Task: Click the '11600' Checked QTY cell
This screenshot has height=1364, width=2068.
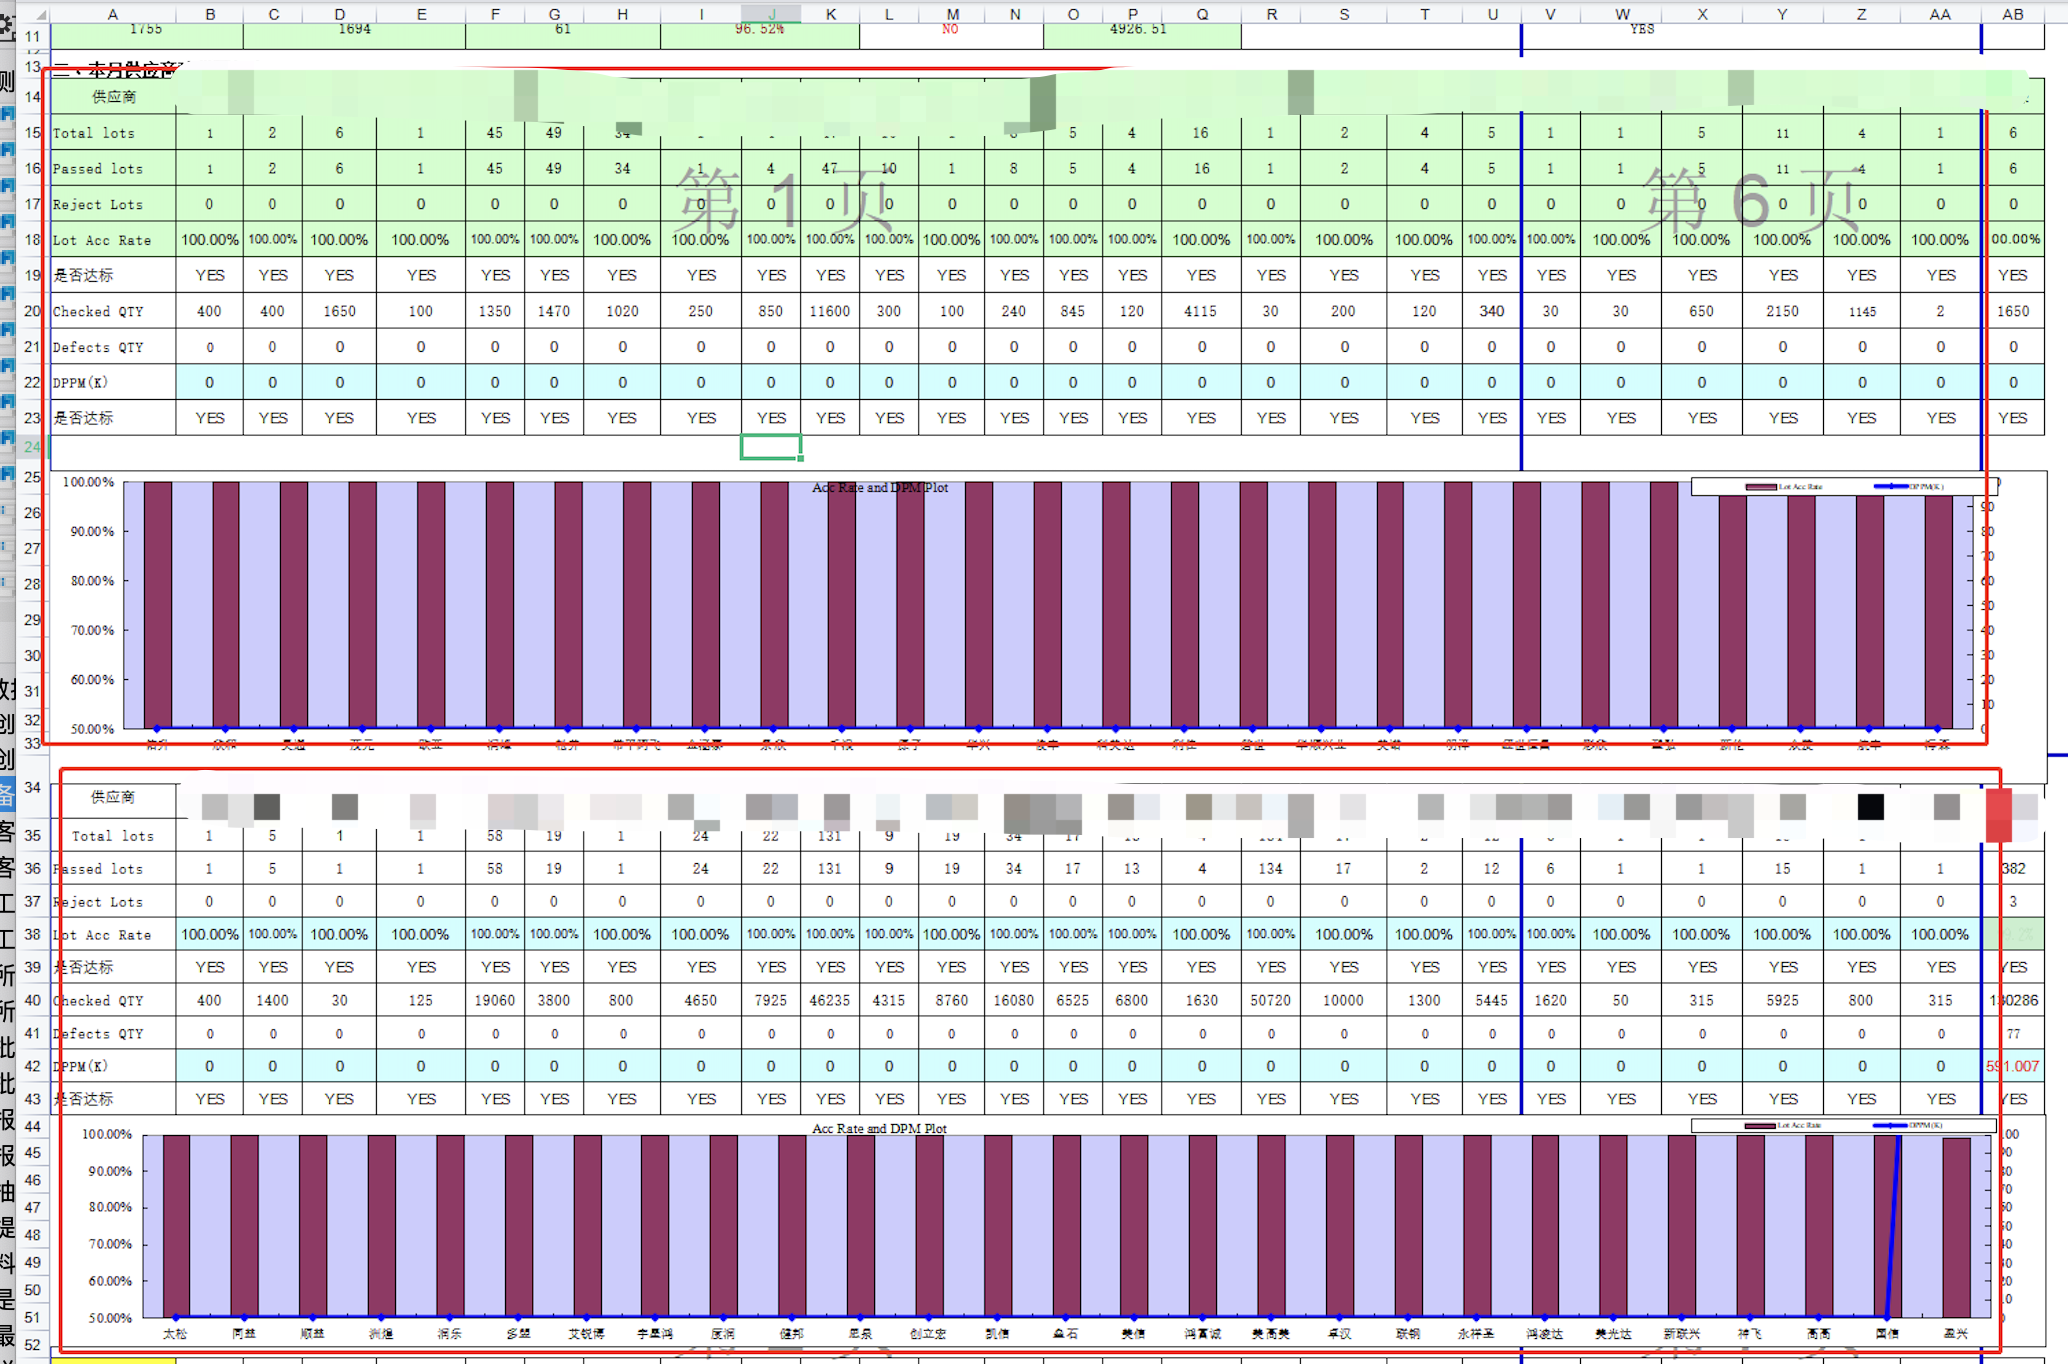Action: click(830, 311)
